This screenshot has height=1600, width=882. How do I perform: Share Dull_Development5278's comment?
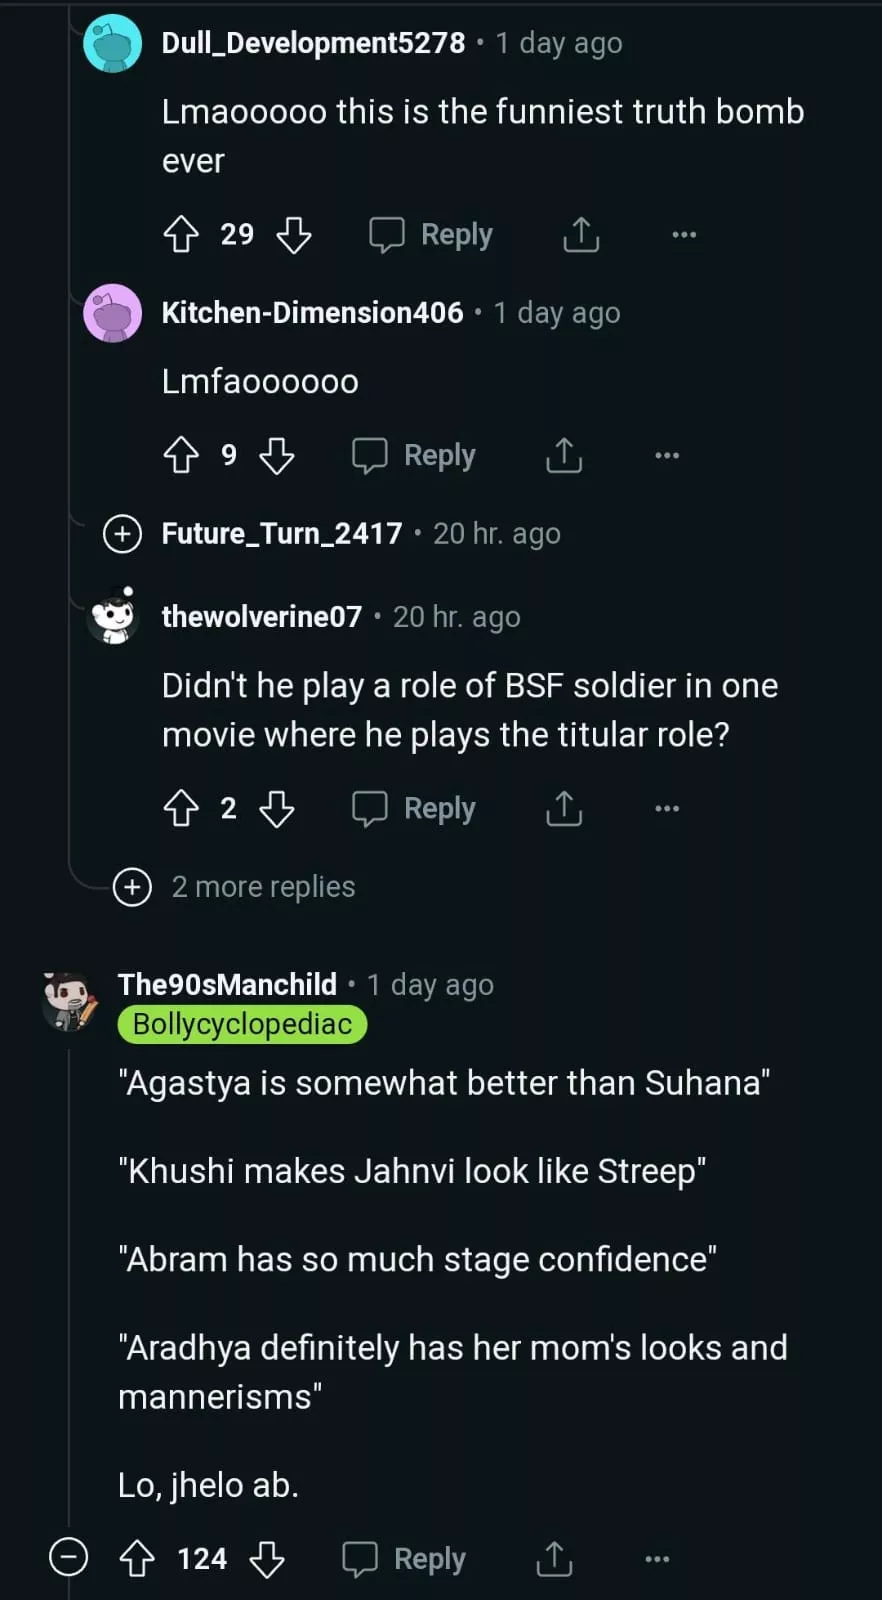tap(581, 235)
